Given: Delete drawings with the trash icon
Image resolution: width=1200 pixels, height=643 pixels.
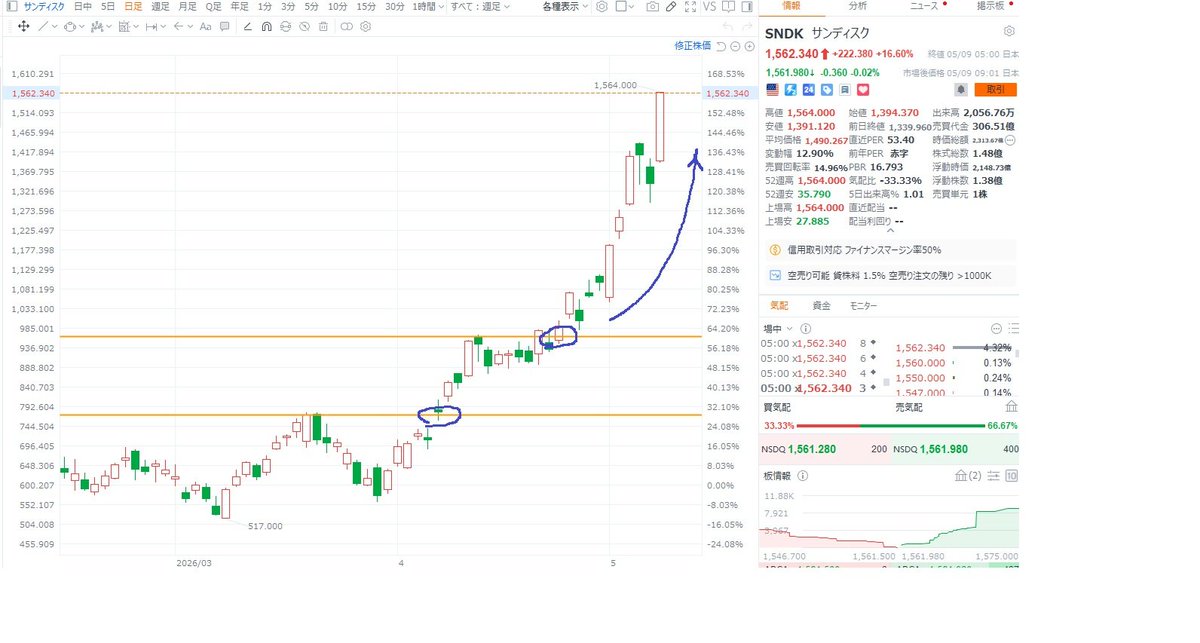Looking at the screenshot, I should [323, 26].
